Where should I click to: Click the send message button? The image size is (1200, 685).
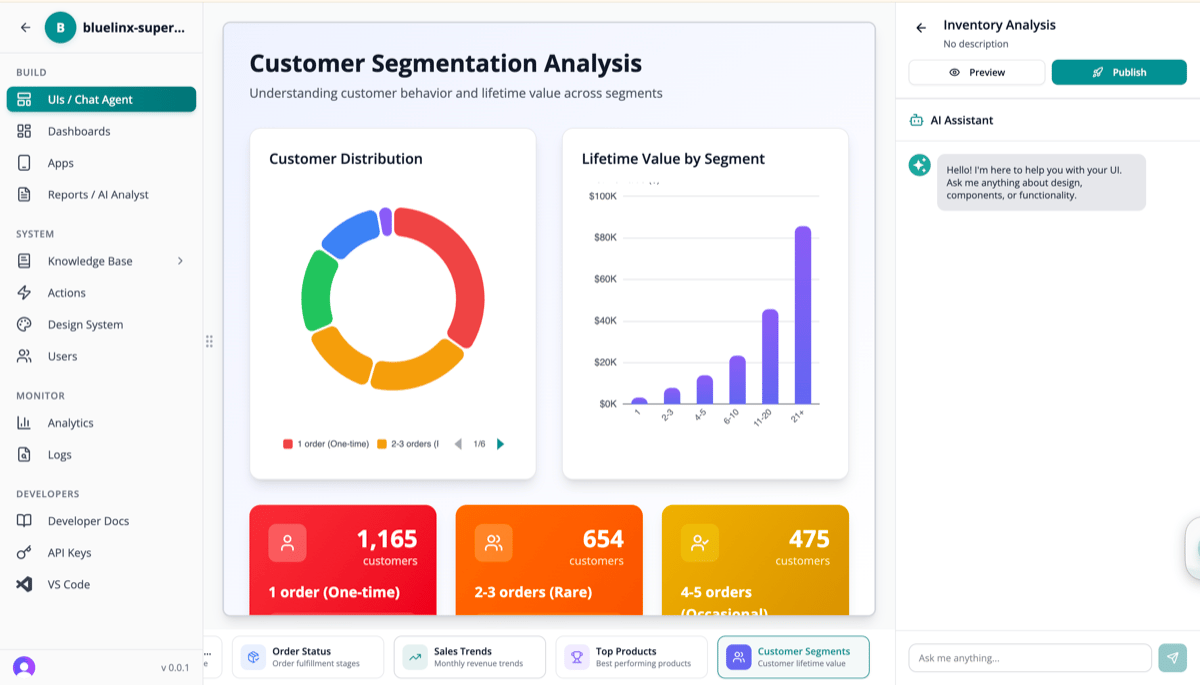pos(1172,658)
